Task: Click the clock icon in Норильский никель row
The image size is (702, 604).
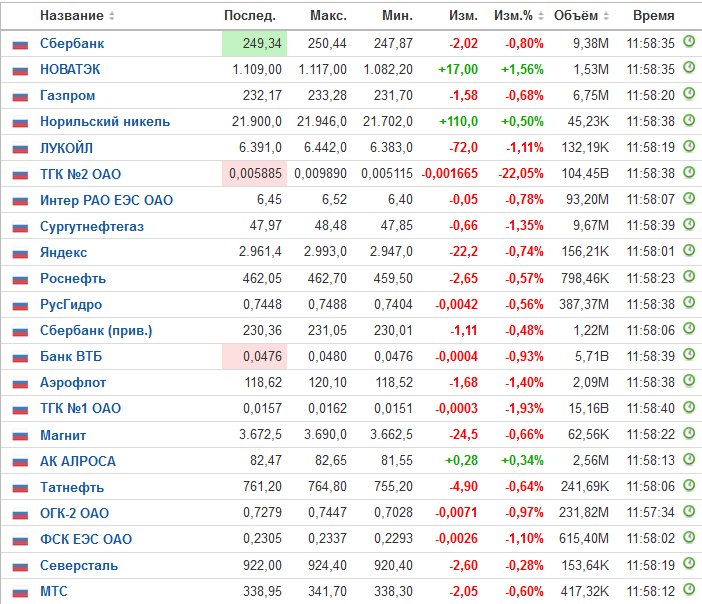Action: (689, 120)
